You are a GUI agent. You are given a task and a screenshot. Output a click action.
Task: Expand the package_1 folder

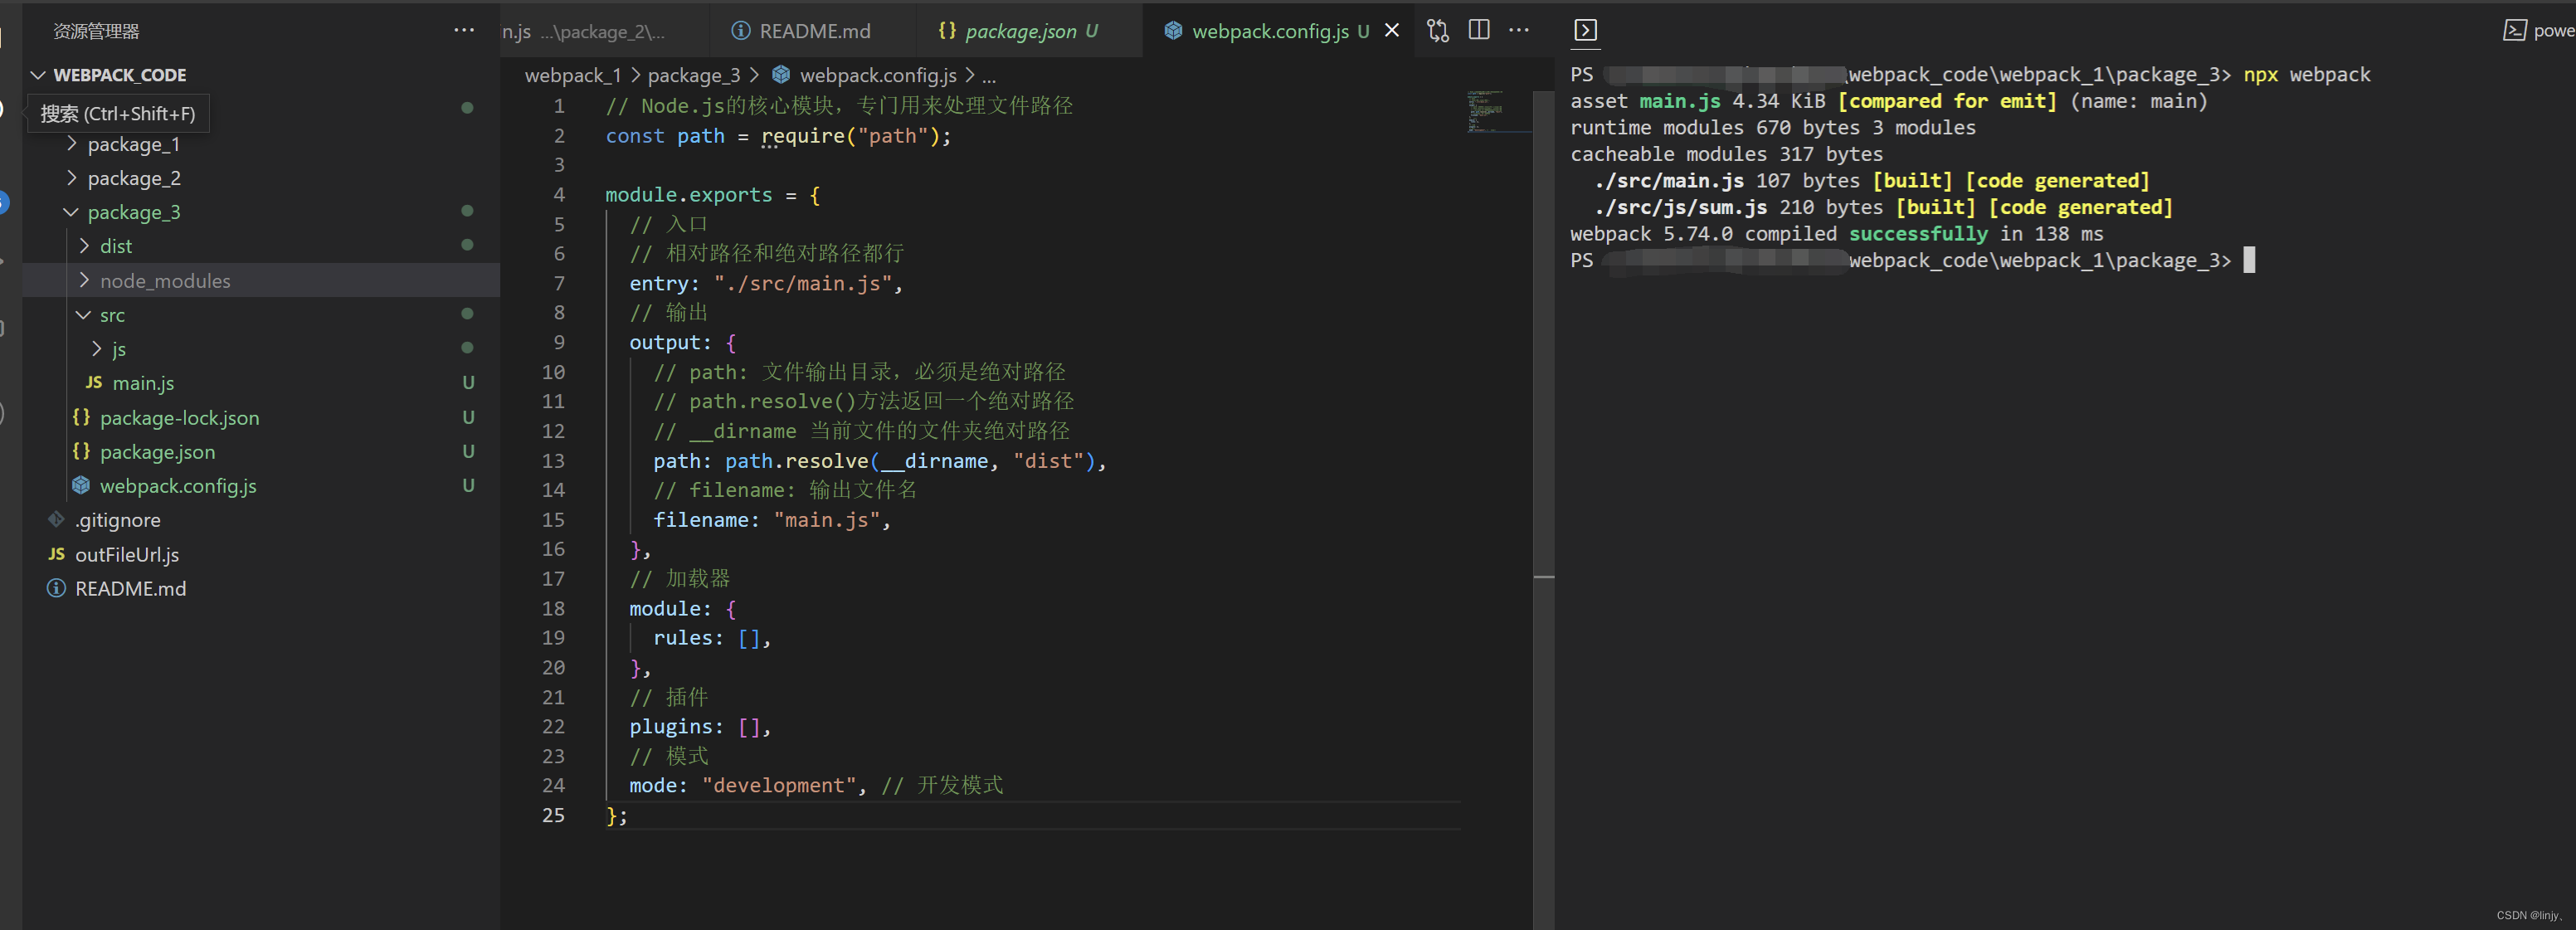tap(72, 144)
